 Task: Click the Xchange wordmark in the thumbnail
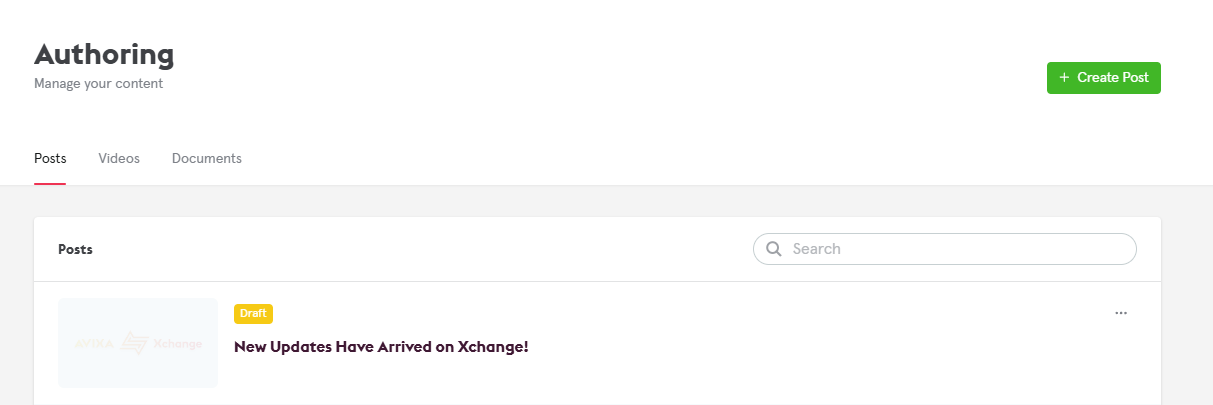pyautogui.click(x=178, y=344)
